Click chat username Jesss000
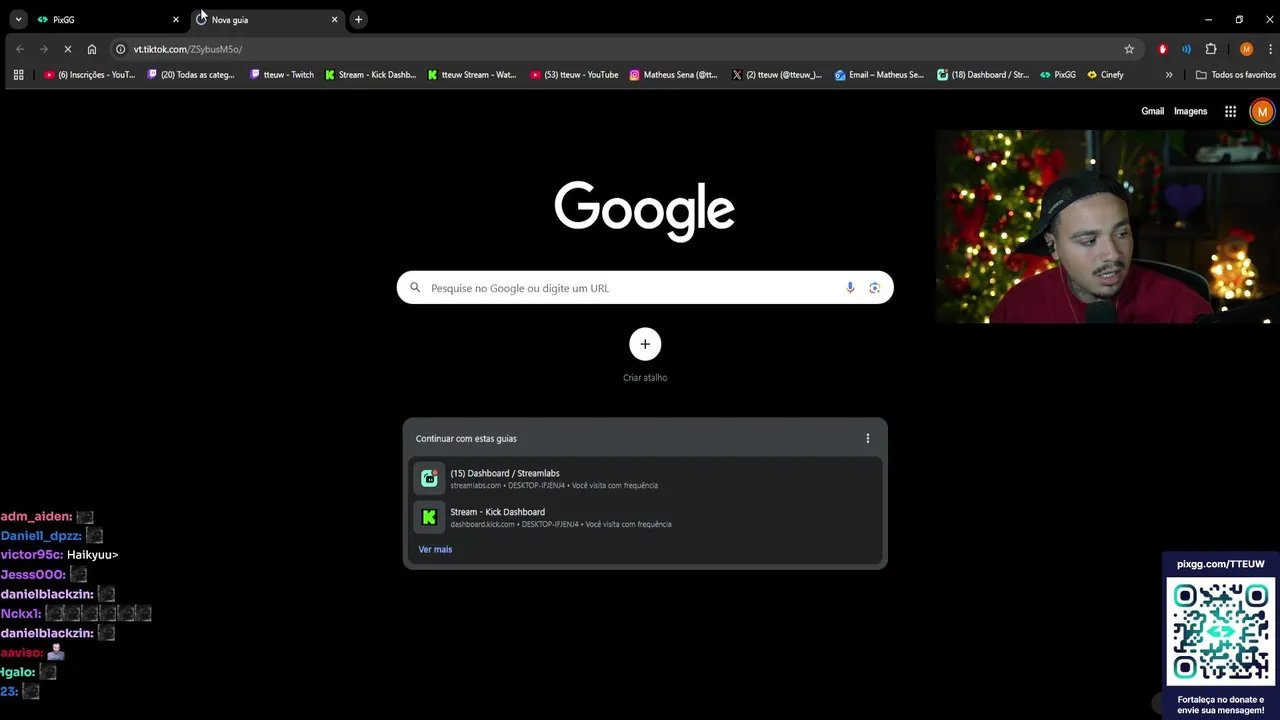 point(33,575)
